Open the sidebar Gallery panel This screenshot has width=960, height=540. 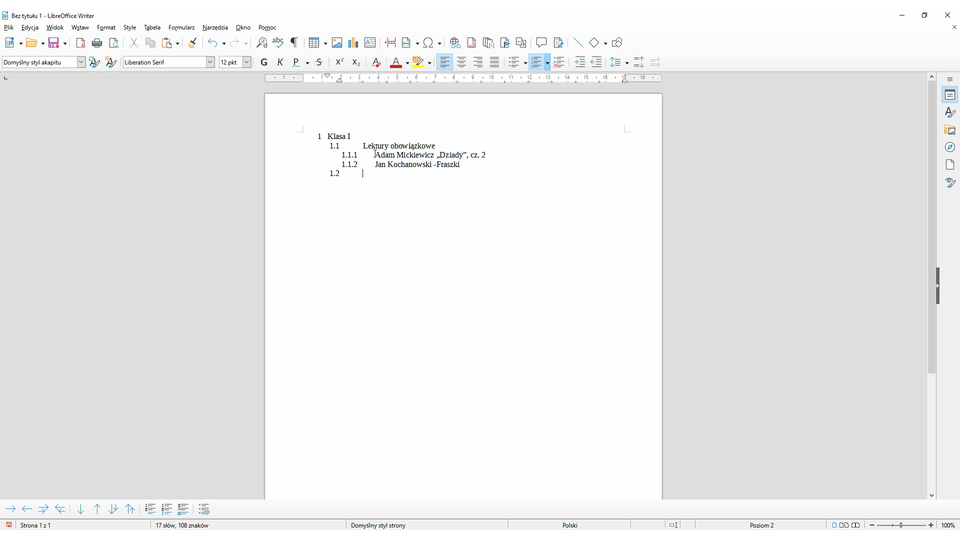click(950, 130)
